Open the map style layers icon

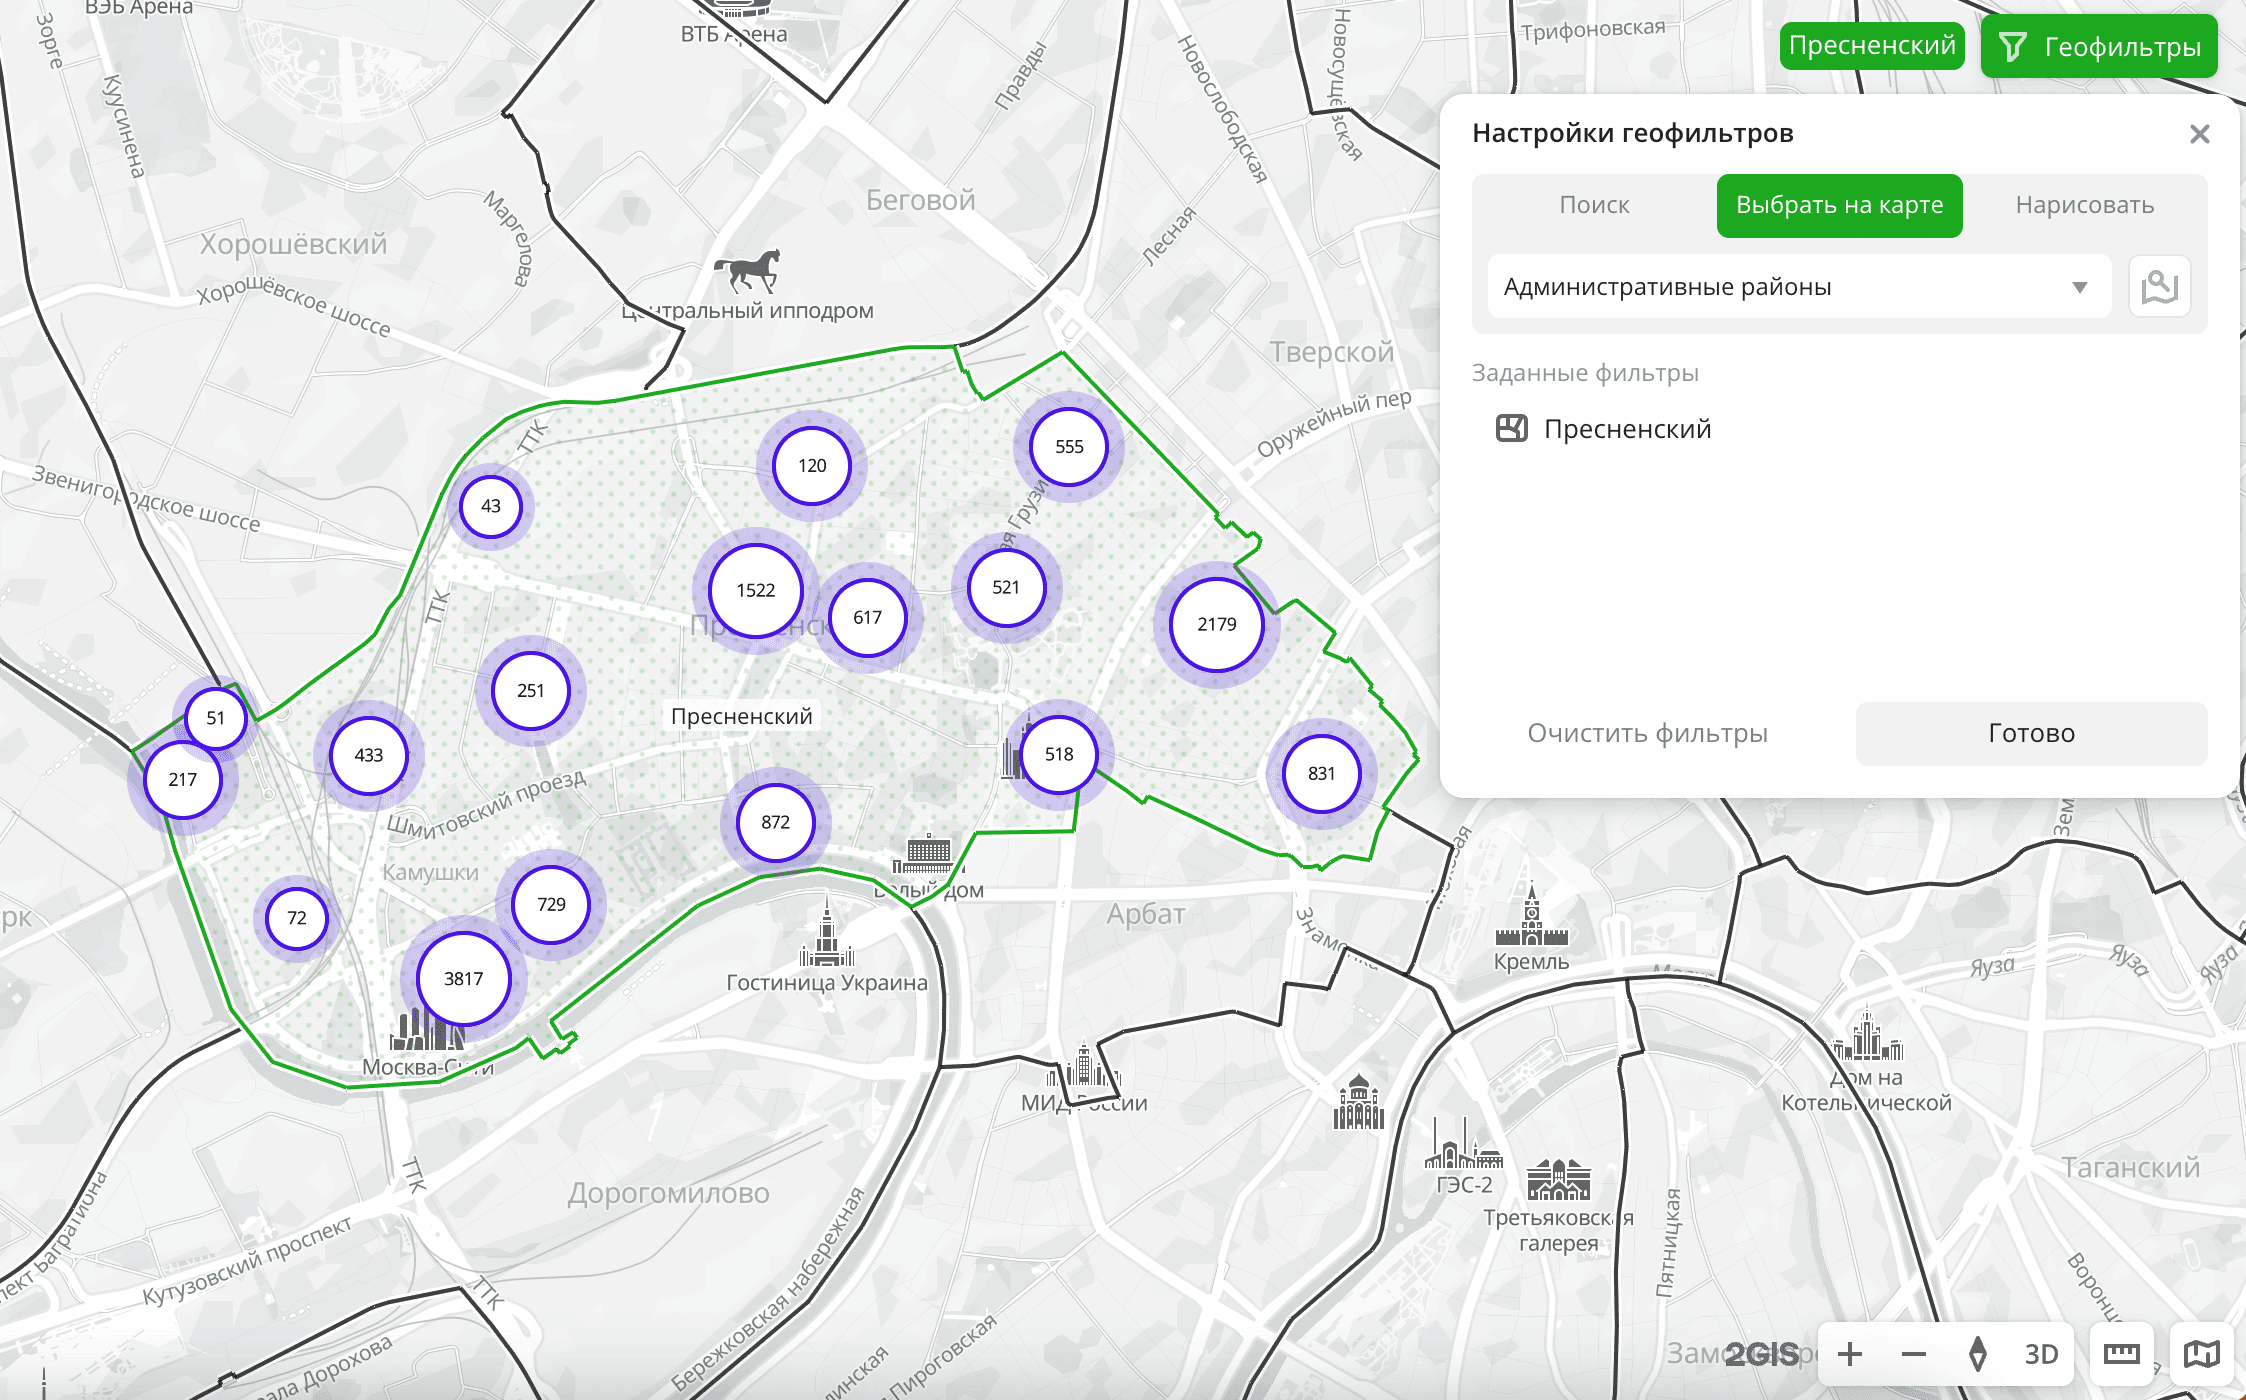[2201, 1354]
